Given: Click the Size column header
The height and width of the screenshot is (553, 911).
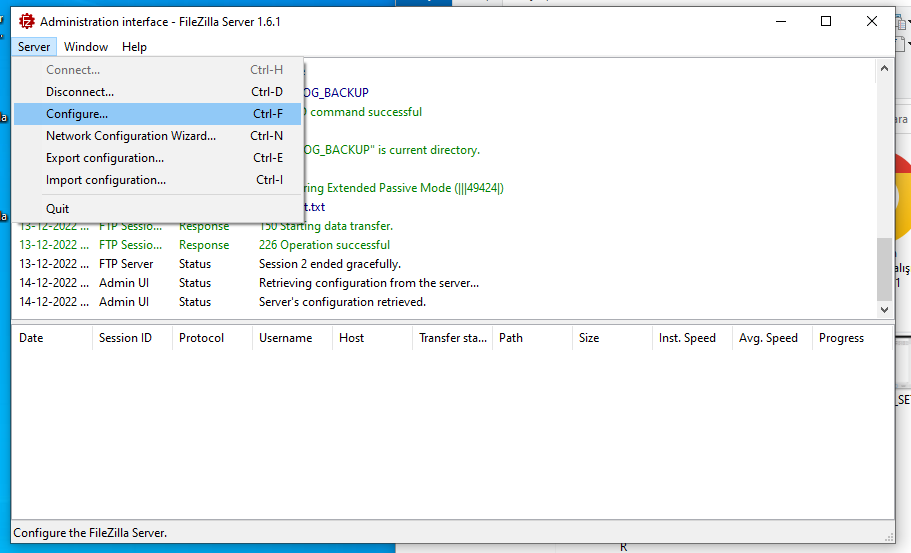Looking at the screenshot, I should pyautogui.click(x=612, y=338).
